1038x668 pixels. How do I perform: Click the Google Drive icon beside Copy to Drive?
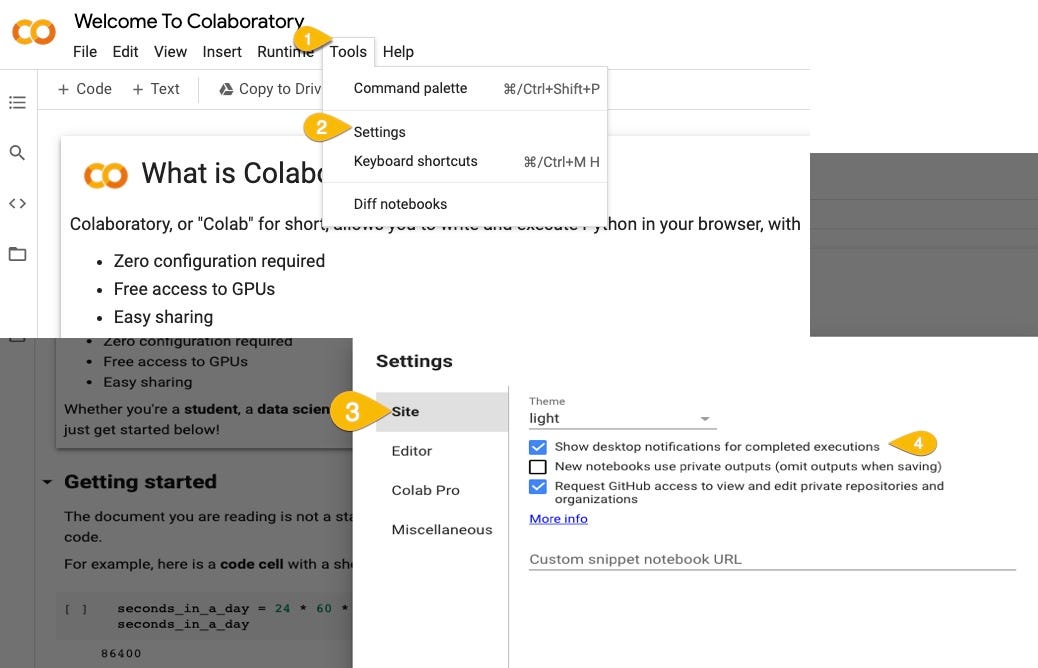pyautogui.click(x=226, y=89)
